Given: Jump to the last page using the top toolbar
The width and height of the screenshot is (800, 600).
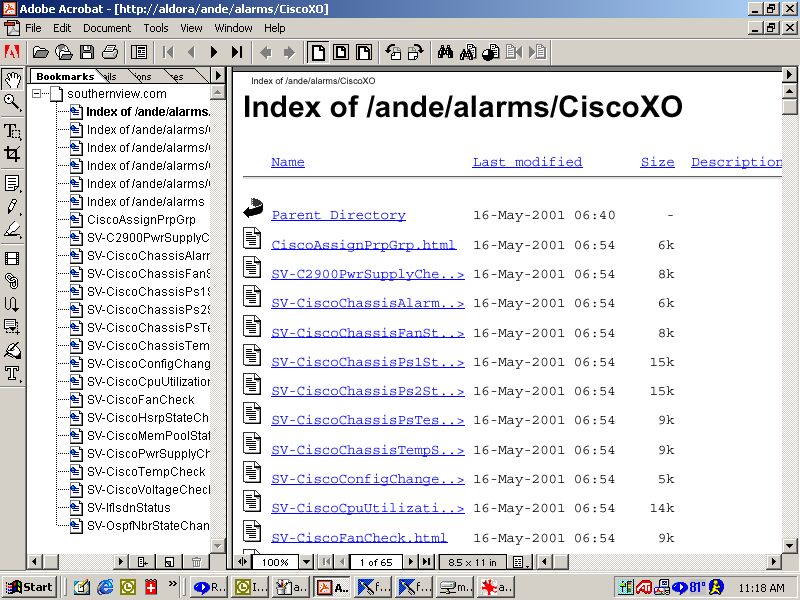Looking at the screenshot, I should click(237, 52).
